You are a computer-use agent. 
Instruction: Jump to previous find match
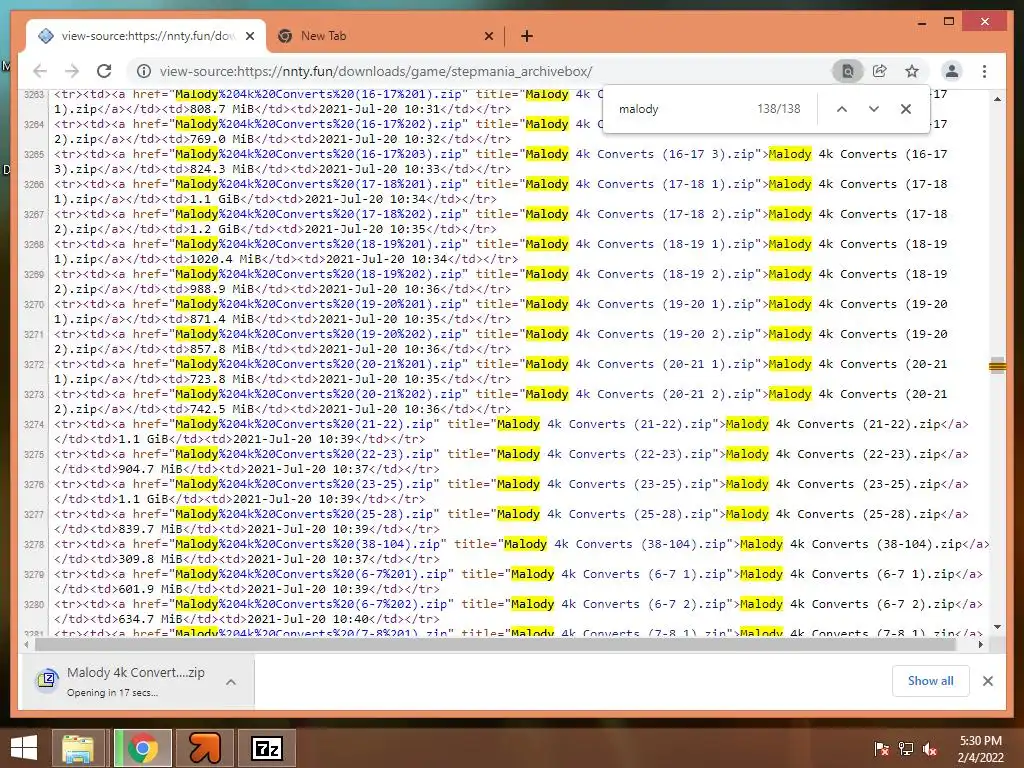coord(842,109)
